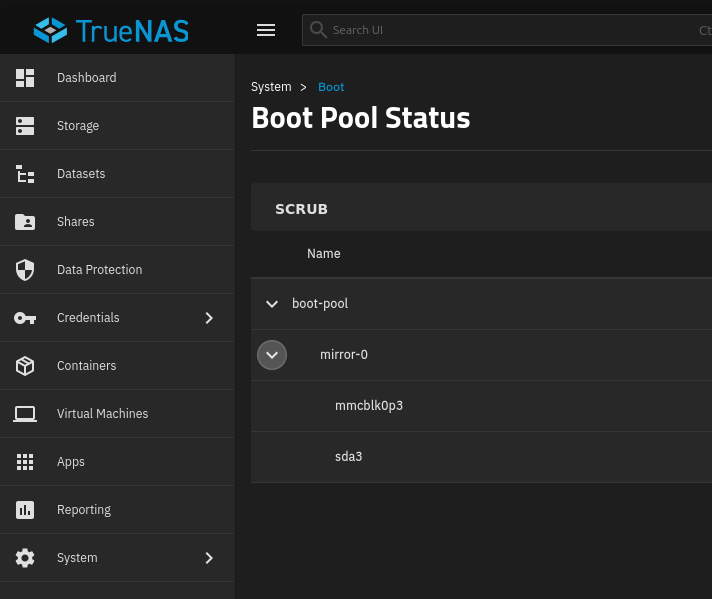The height and width of the screenshot is (599, 712).
Task: Open the Storage menu item
Action: click(78, 126)
